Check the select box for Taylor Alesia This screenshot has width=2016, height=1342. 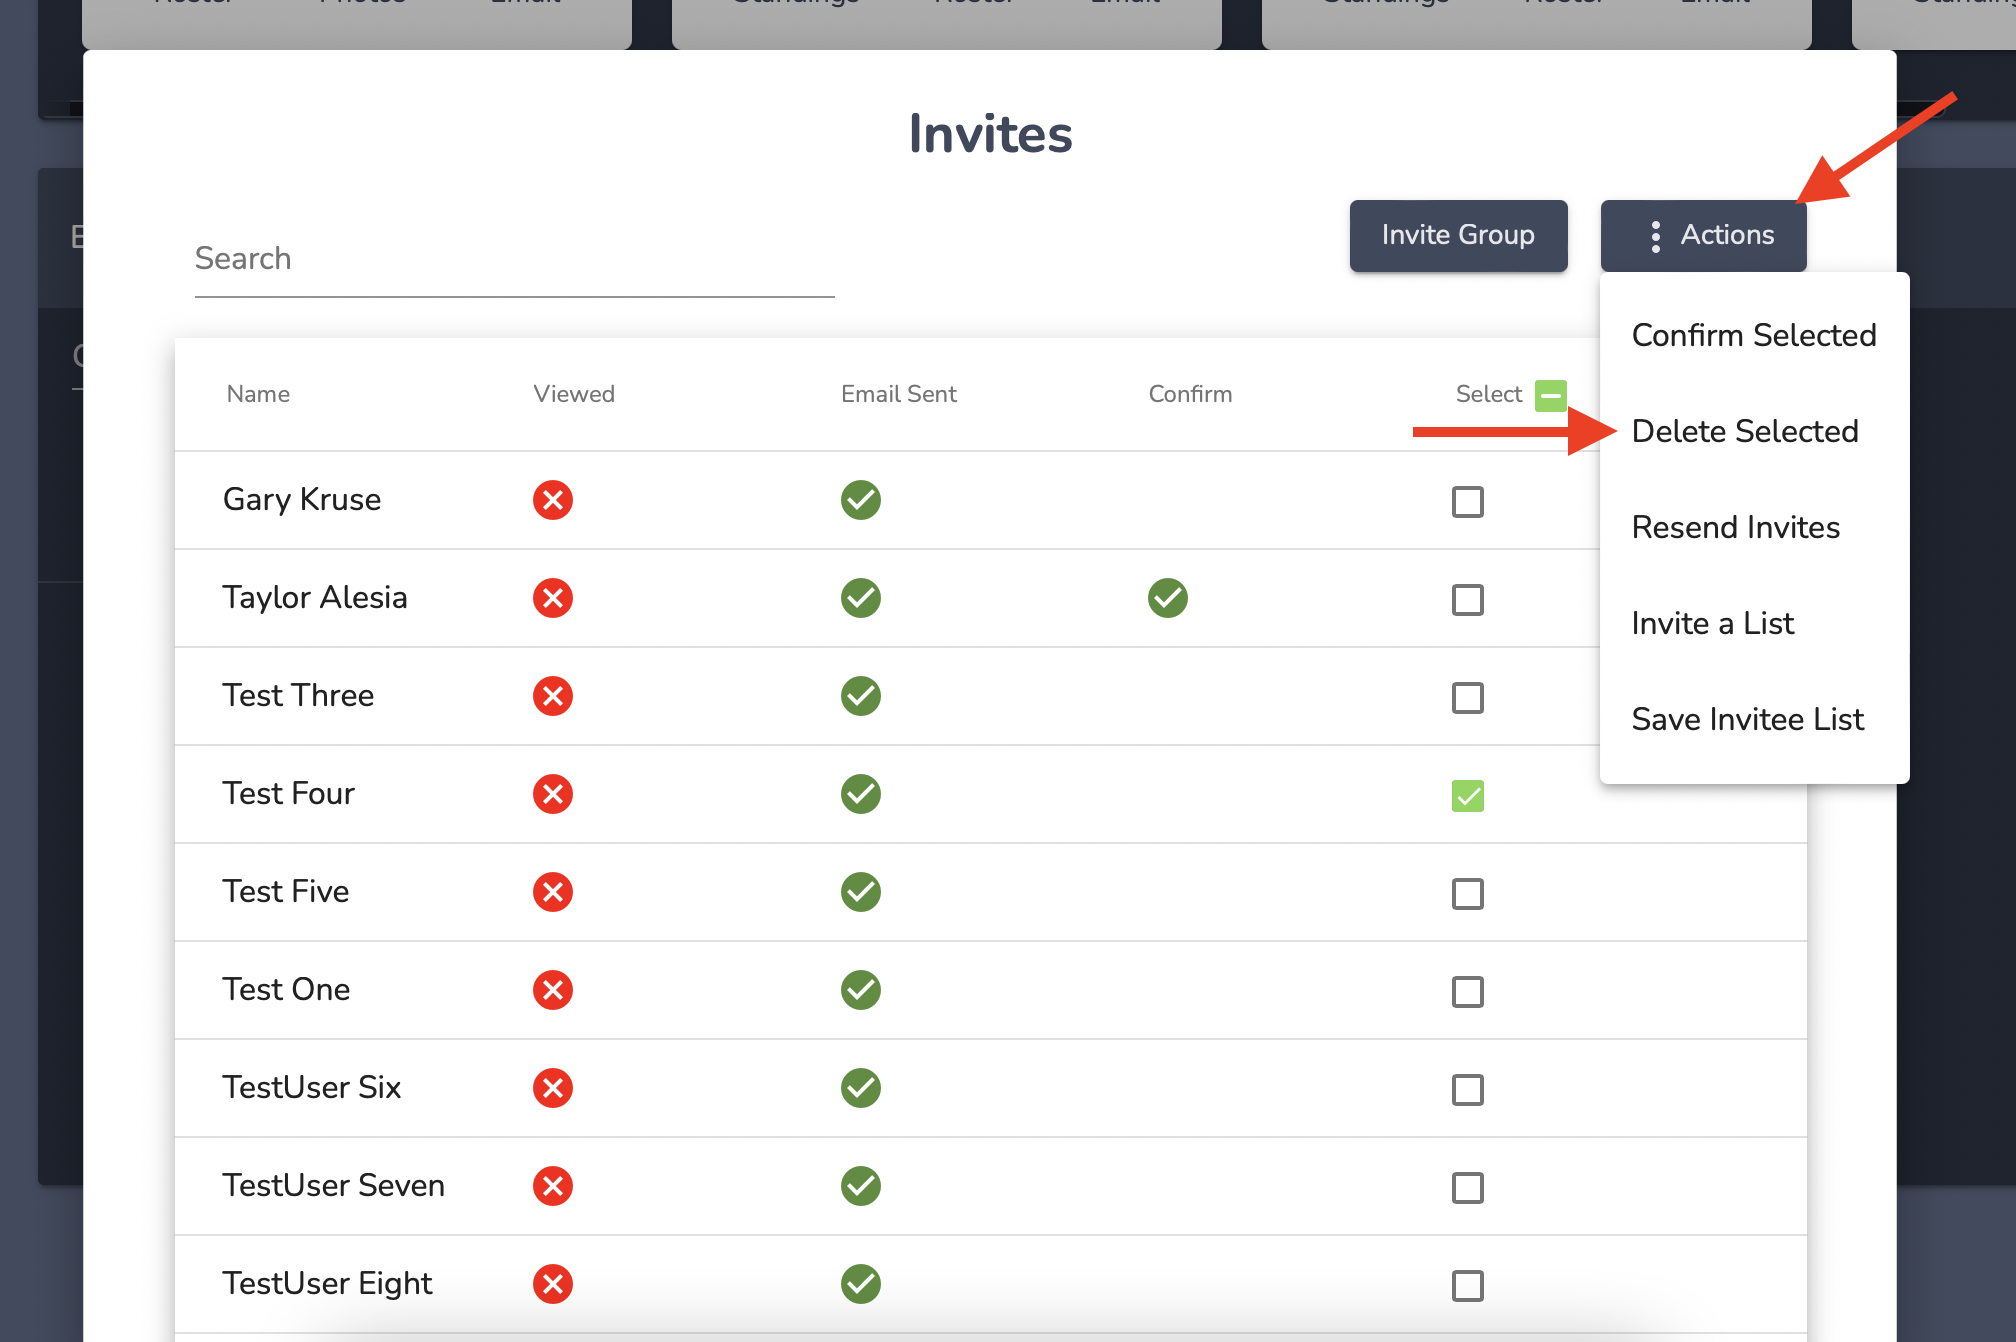(1467, 599)
